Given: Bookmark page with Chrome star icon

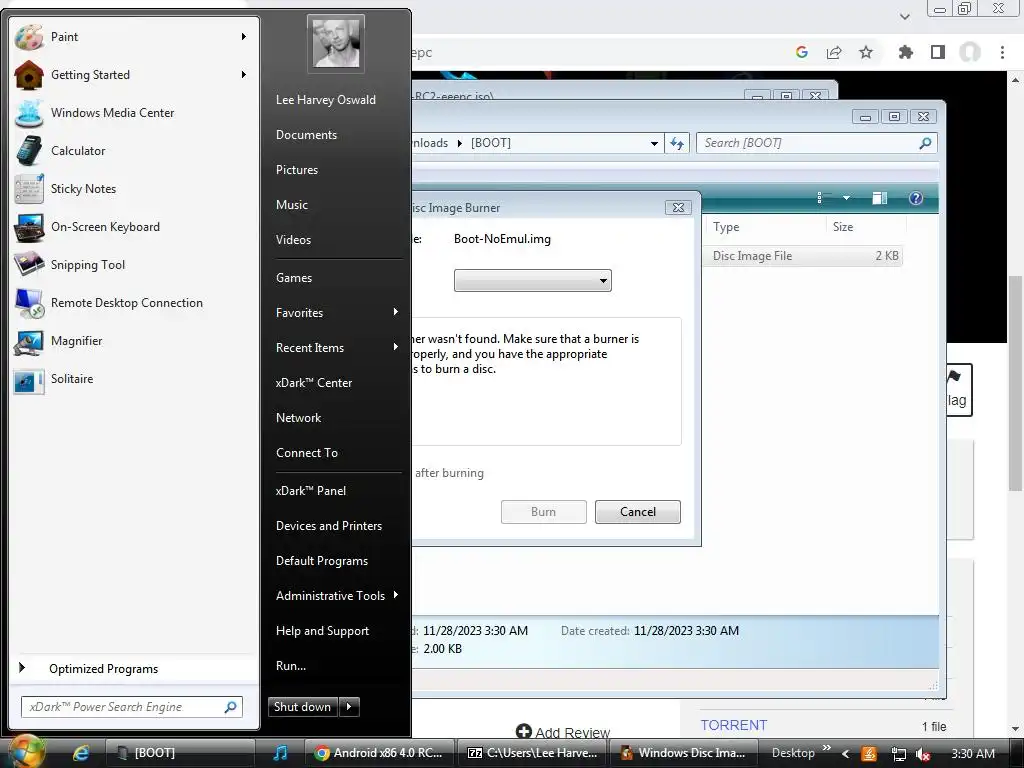Looking at the screenshot, I should (x=866, y=52).
